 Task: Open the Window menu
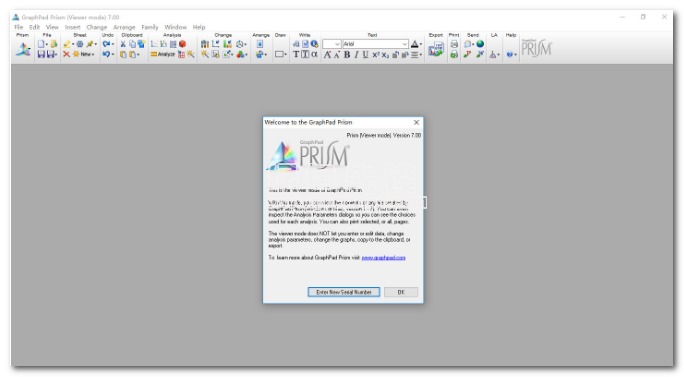tap(175, 27)
